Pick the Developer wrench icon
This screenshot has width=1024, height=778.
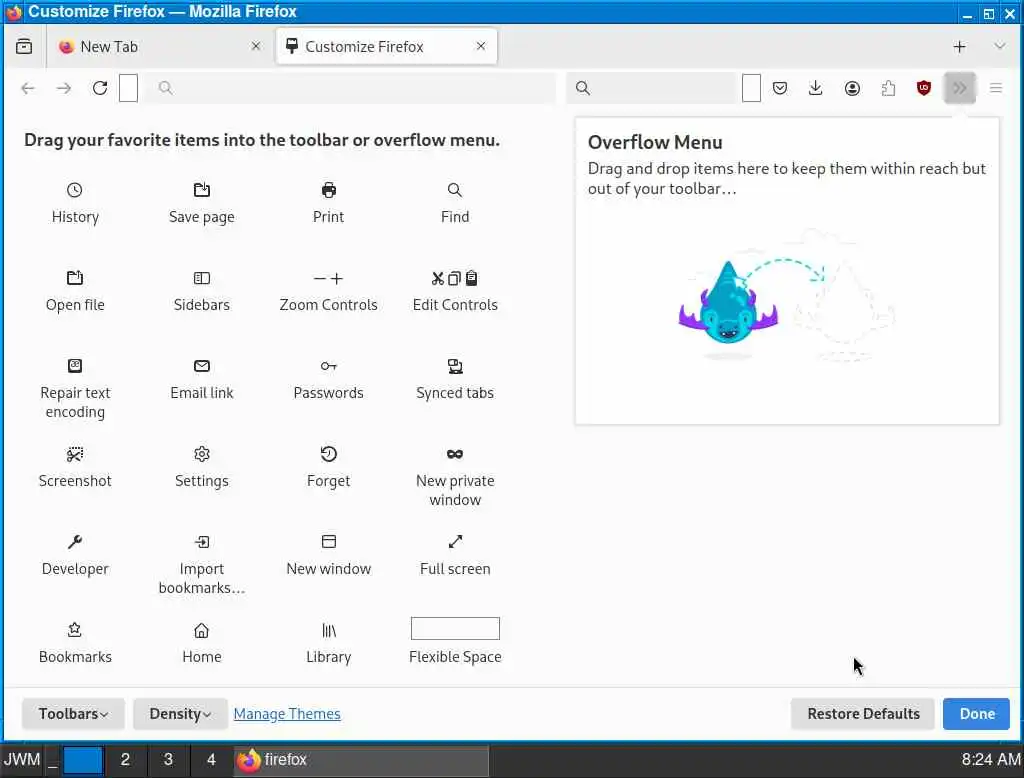(x=75, y=542)
